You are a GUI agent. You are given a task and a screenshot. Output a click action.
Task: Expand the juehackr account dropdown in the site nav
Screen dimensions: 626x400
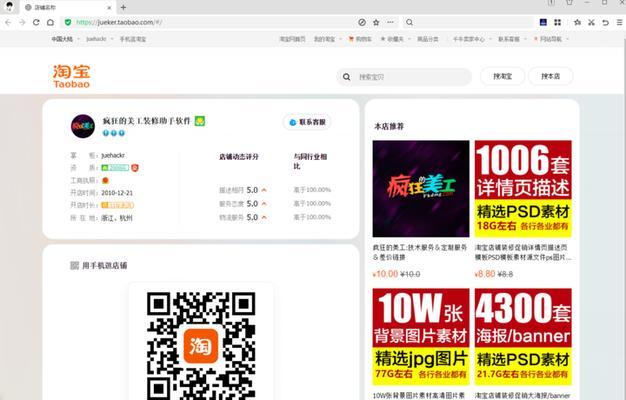click(x=99, y=39)
